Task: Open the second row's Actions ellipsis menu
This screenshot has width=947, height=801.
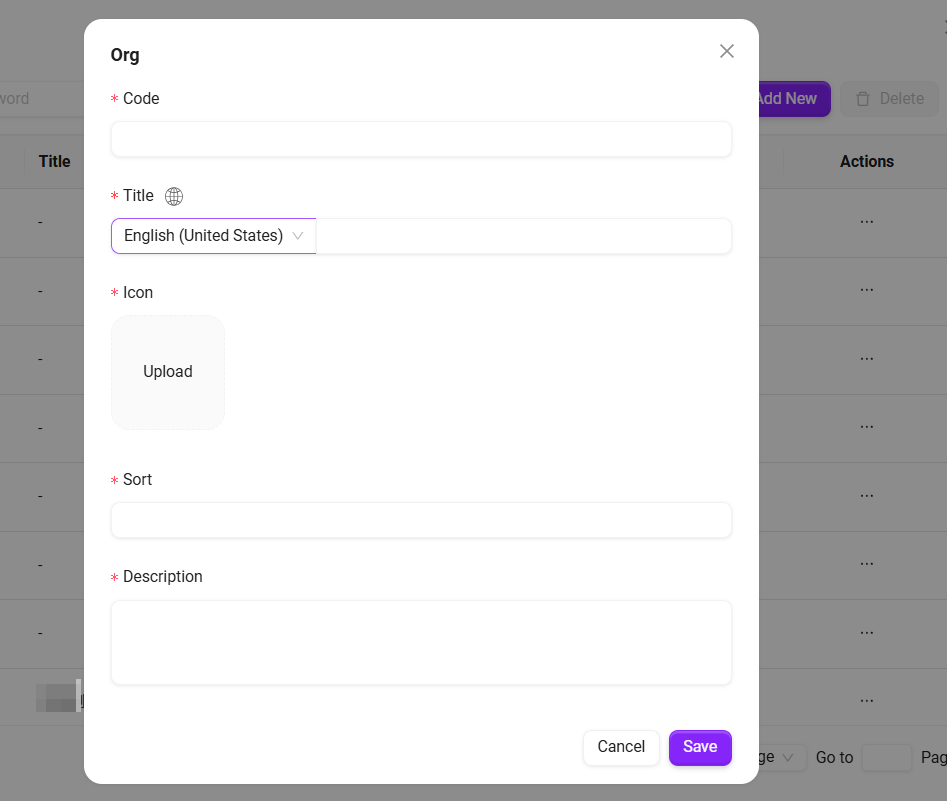Action: click(867, 290)
